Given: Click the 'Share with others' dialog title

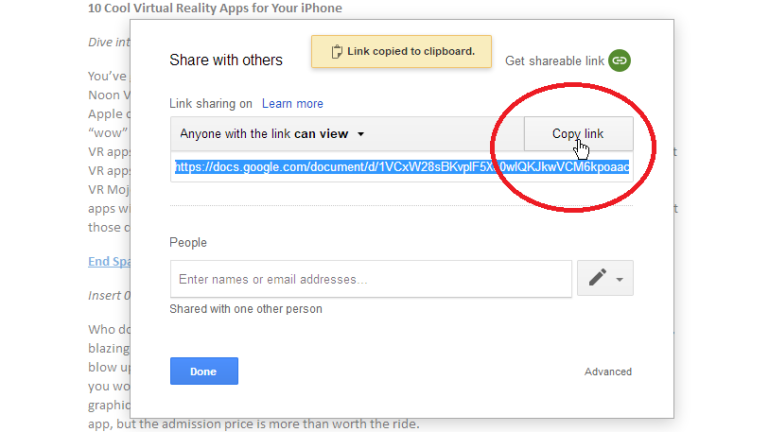Looking at the screenshot, I should [x=226, y=60].
